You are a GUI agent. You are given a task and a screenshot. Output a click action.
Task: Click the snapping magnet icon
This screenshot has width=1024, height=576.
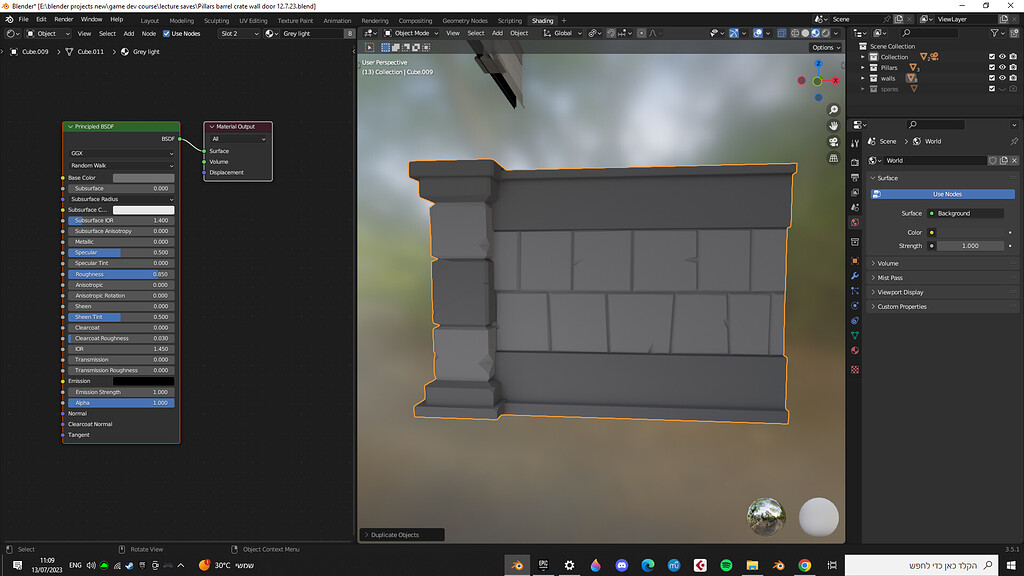[610, 33]
